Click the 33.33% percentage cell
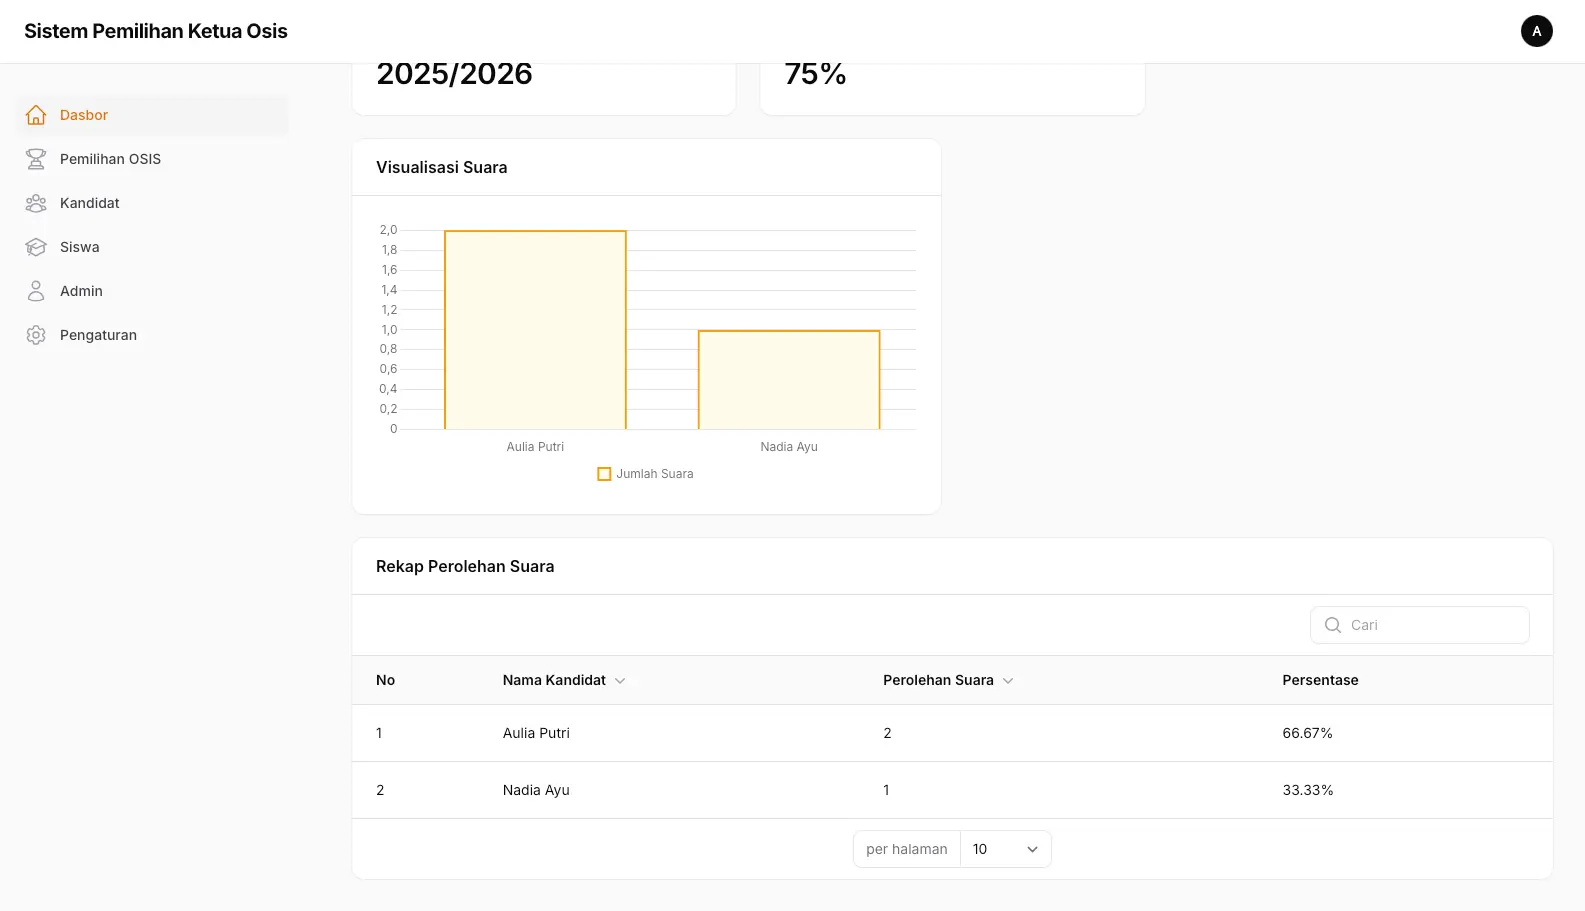1585x911 pixels. pyautogui.click(x=1308, y=790)
